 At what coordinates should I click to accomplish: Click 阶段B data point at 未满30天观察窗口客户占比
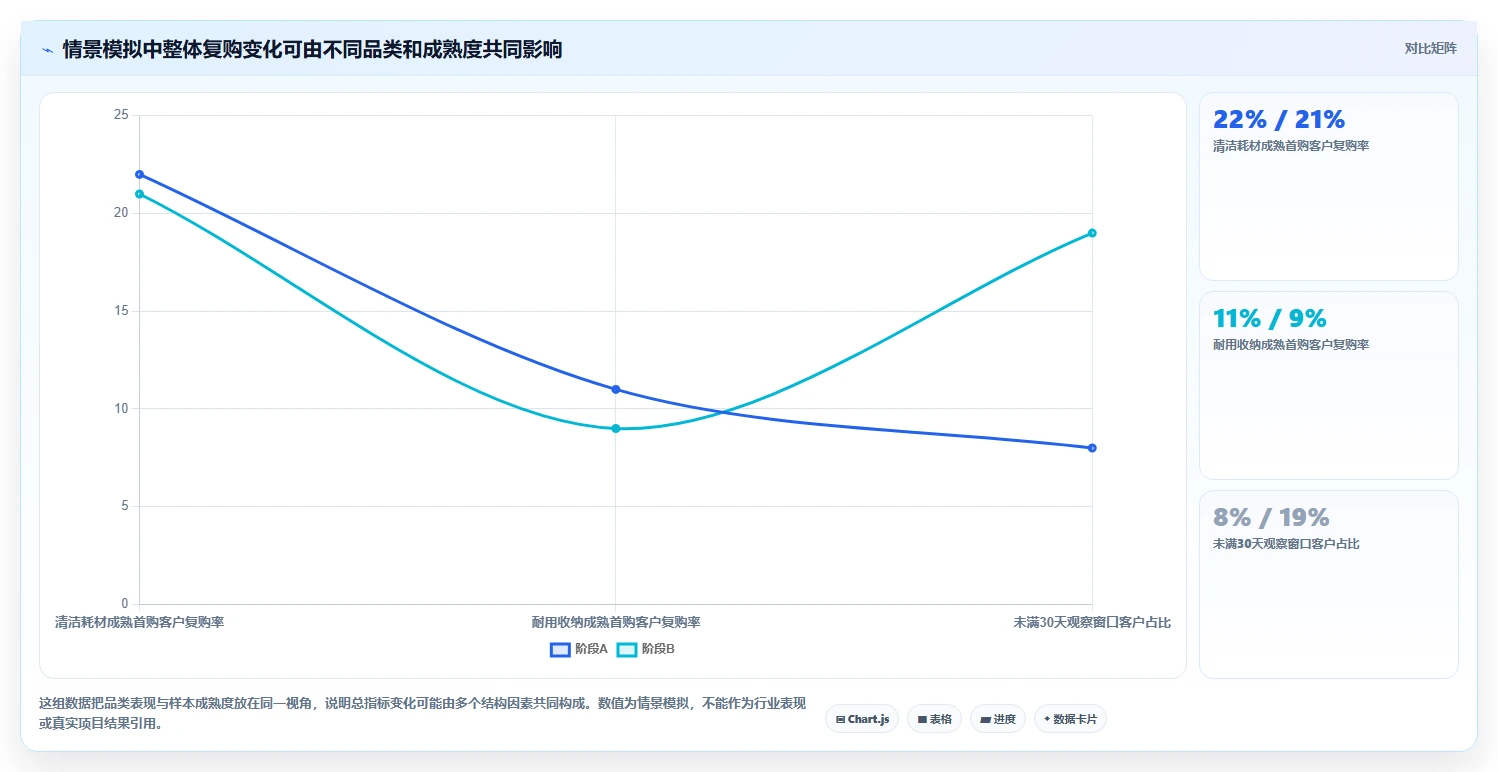point(1092,233)
